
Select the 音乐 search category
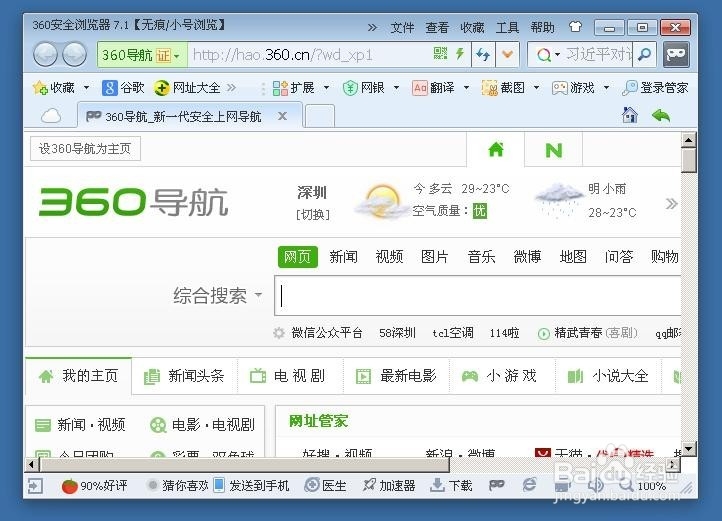click(481, 257)
